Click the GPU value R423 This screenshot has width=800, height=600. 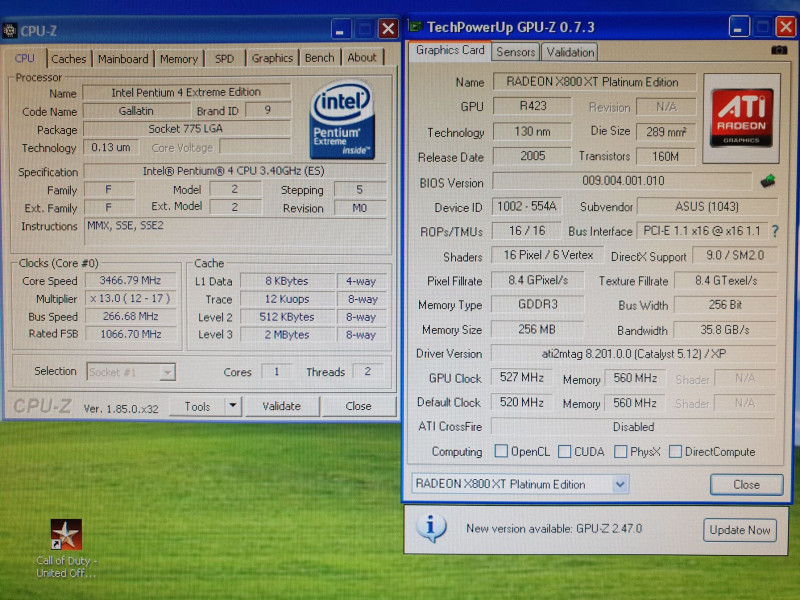click(532, 106)
